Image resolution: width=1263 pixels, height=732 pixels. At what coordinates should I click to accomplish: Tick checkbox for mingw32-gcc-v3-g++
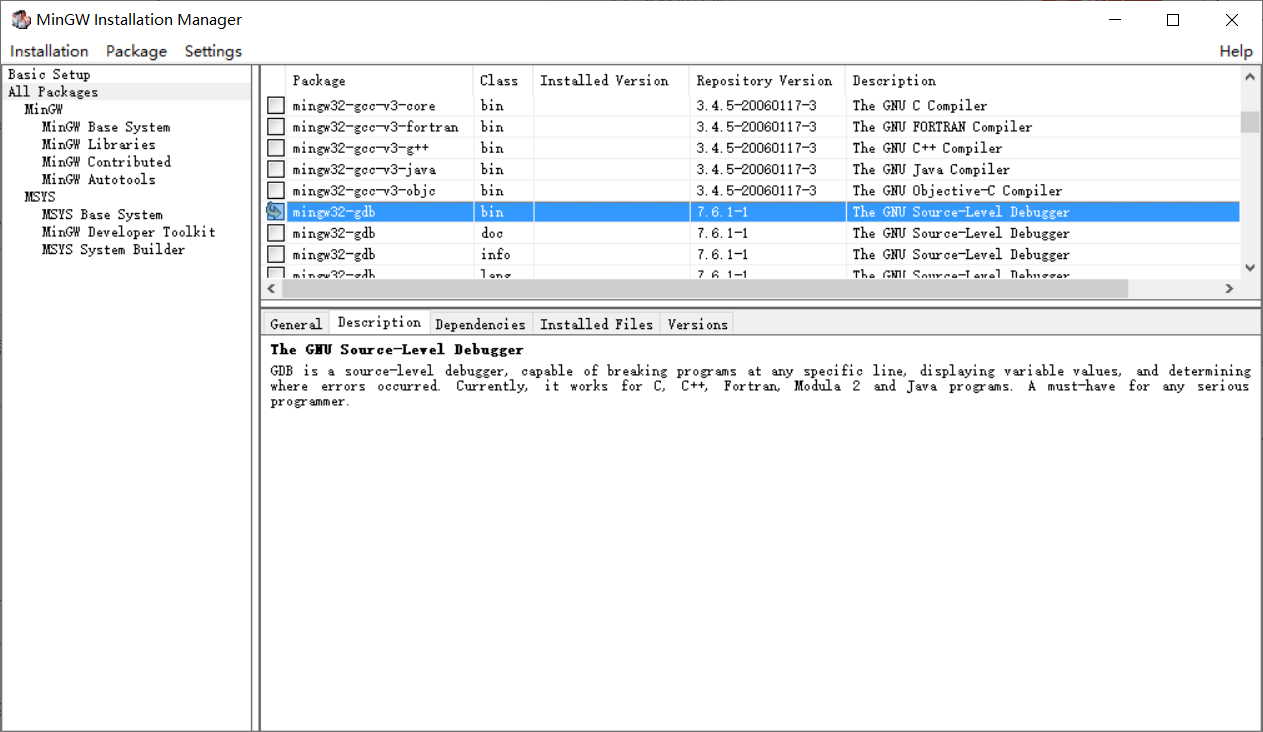pos(275,148)
